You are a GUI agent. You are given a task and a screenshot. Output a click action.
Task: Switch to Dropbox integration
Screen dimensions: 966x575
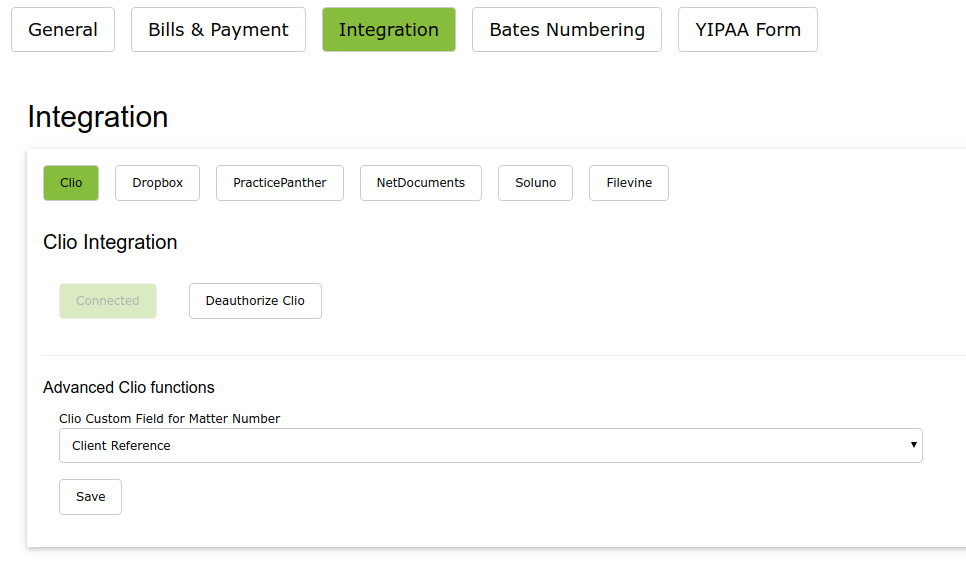click(157, 183)
